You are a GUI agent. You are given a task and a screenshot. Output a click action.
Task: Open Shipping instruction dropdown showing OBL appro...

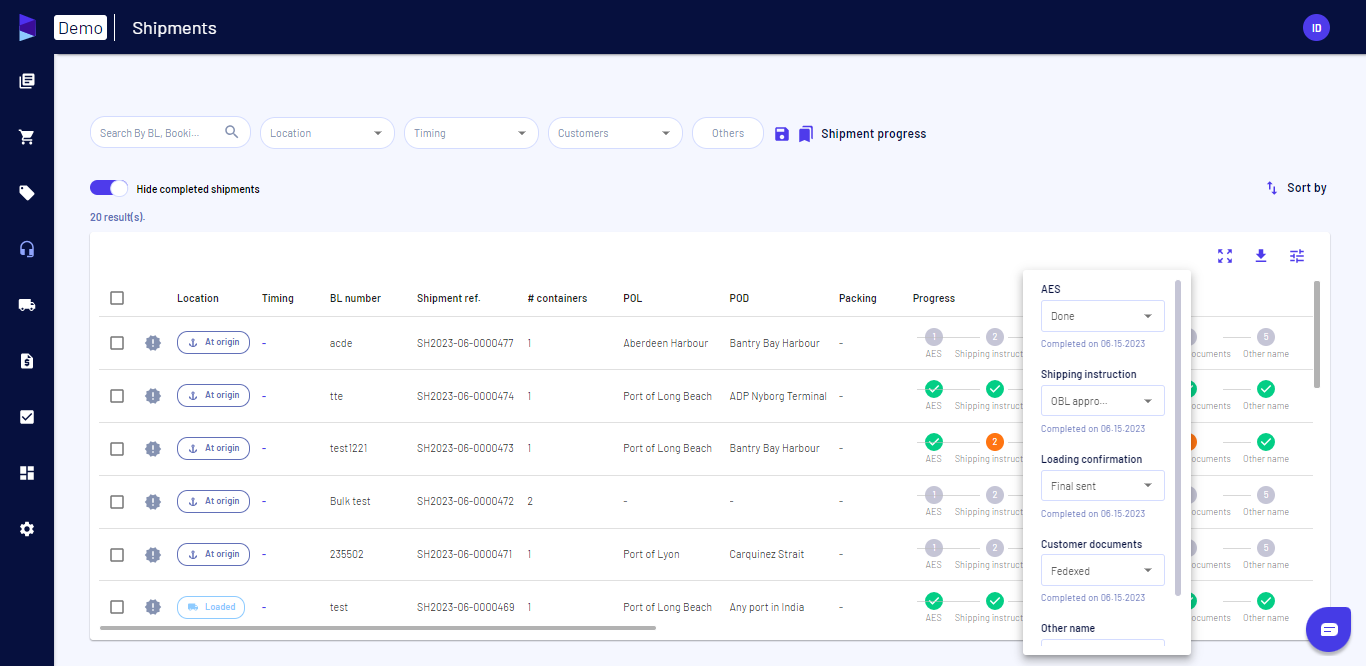click(x=1102, y=401)
